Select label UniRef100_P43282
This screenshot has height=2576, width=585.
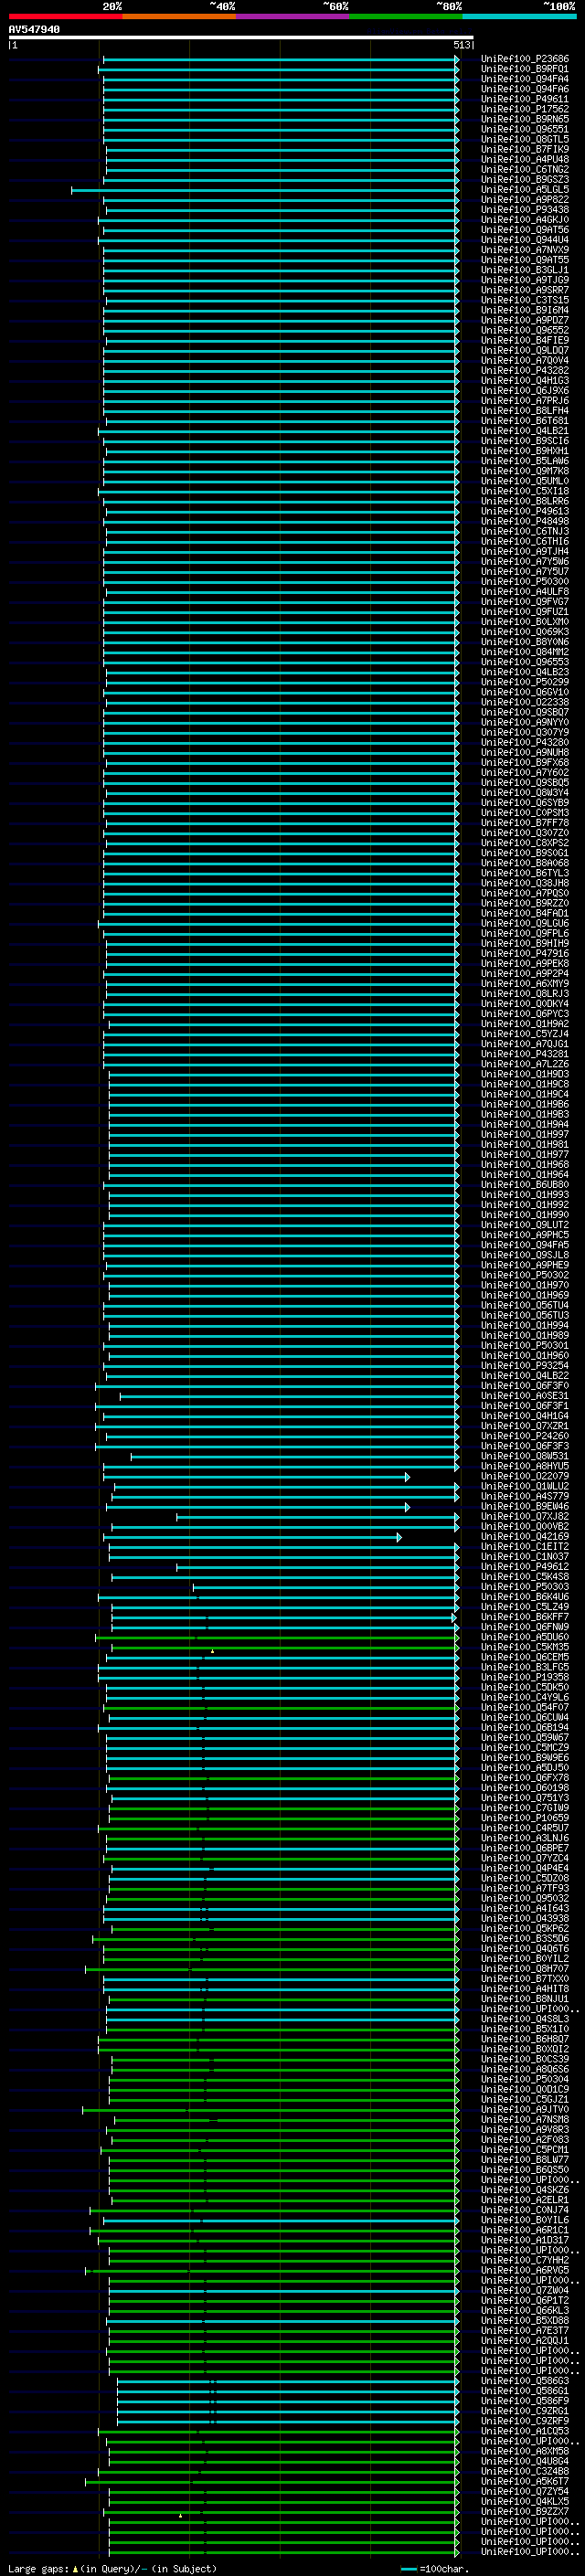(x=525, y=371)
